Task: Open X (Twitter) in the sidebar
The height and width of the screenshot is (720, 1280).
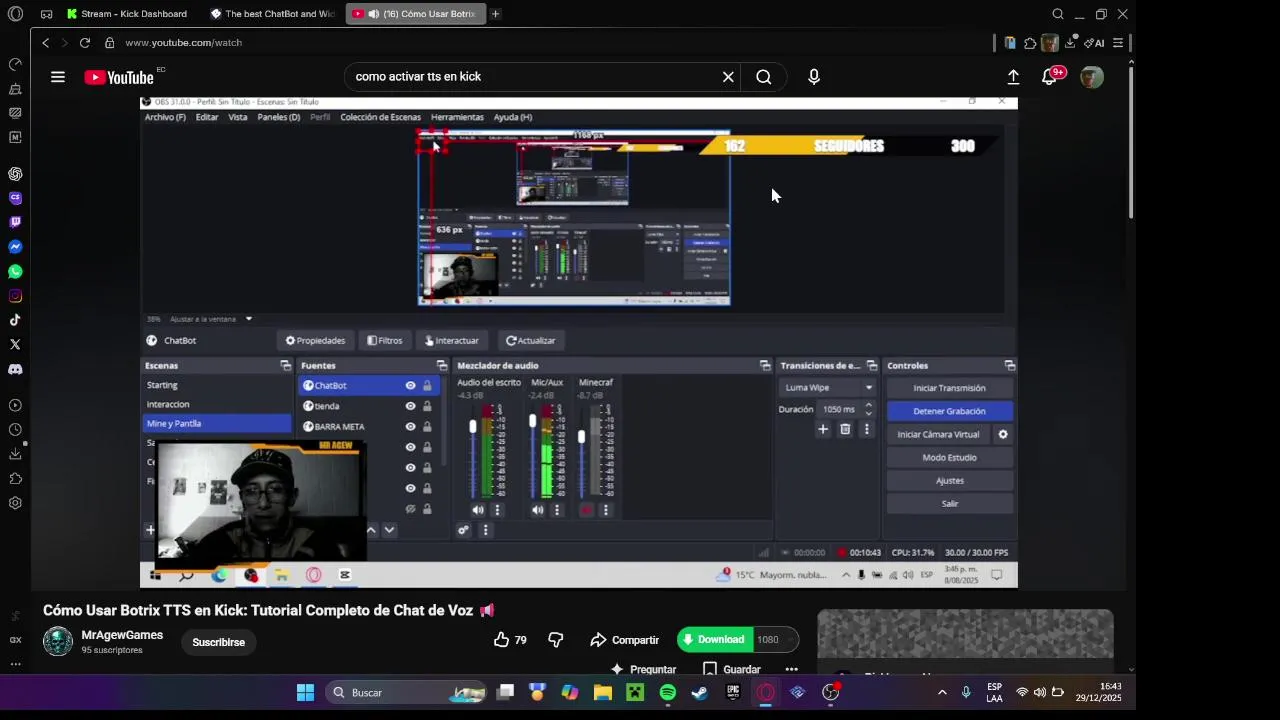Action: coord(15,344)
